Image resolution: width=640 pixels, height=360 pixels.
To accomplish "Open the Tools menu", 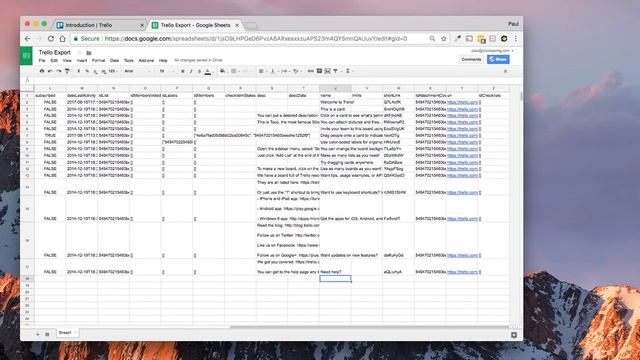I will point(129,60).
